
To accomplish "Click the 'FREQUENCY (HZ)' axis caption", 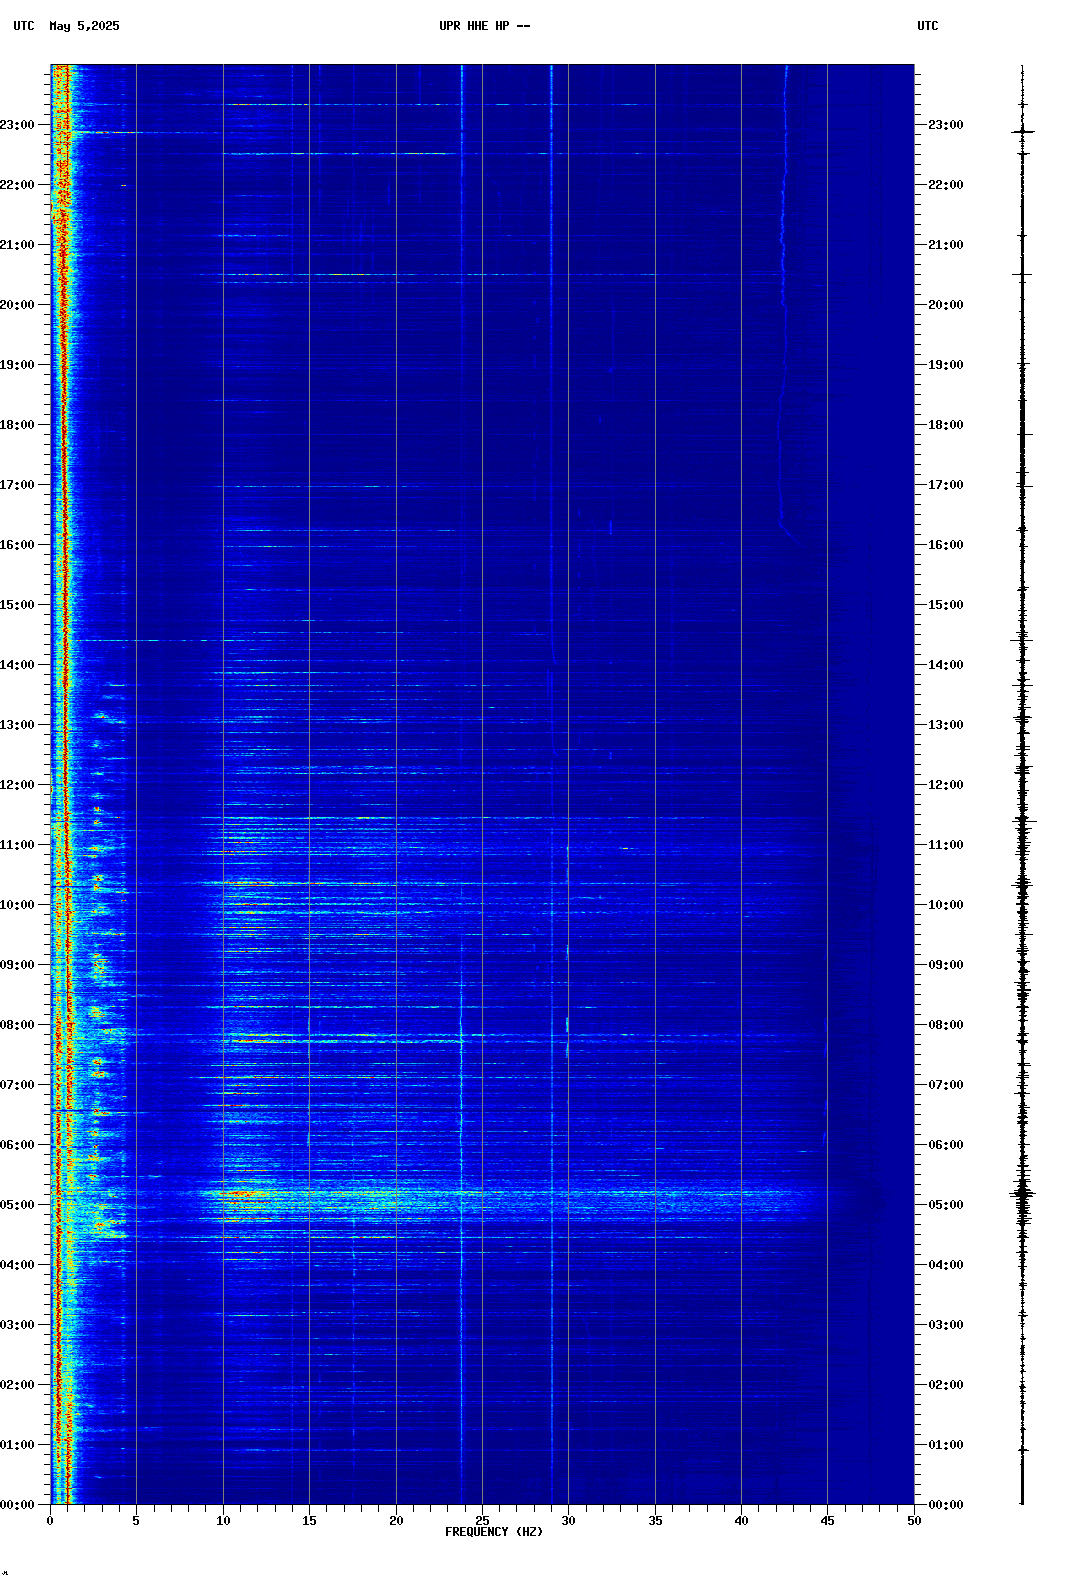I will (x=494, y=1532).
